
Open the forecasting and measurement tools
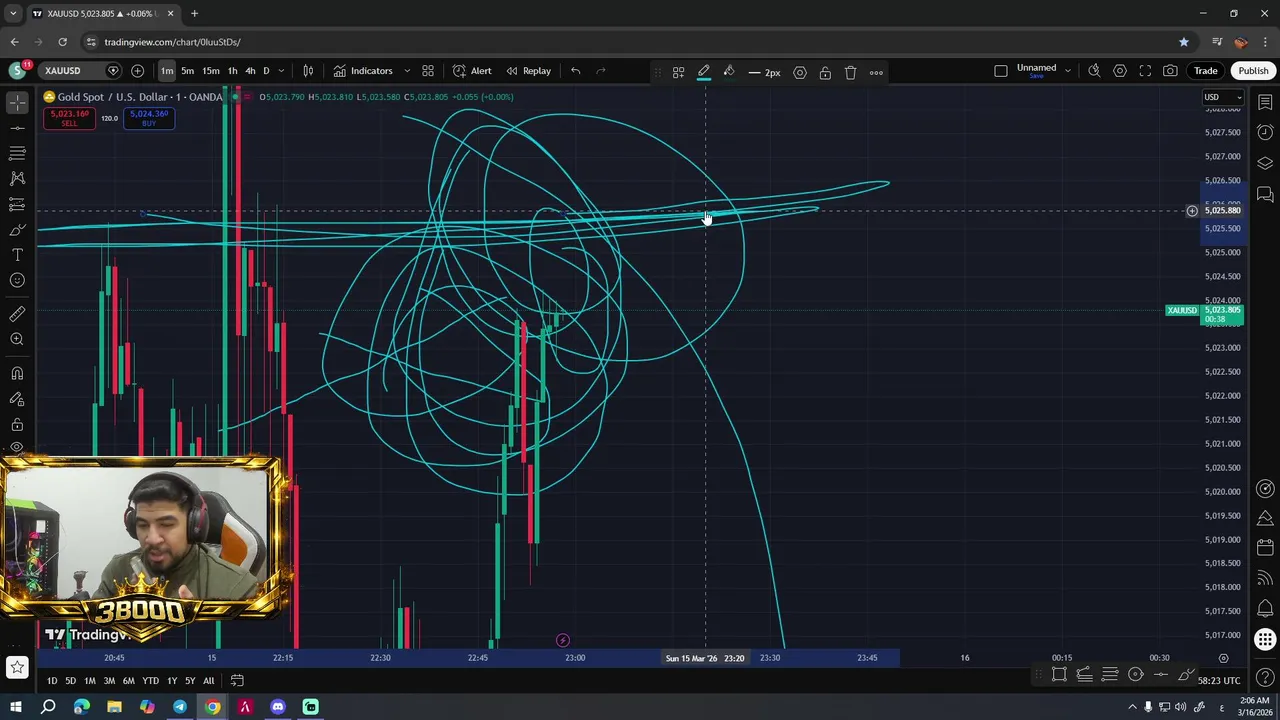(17, 204)
